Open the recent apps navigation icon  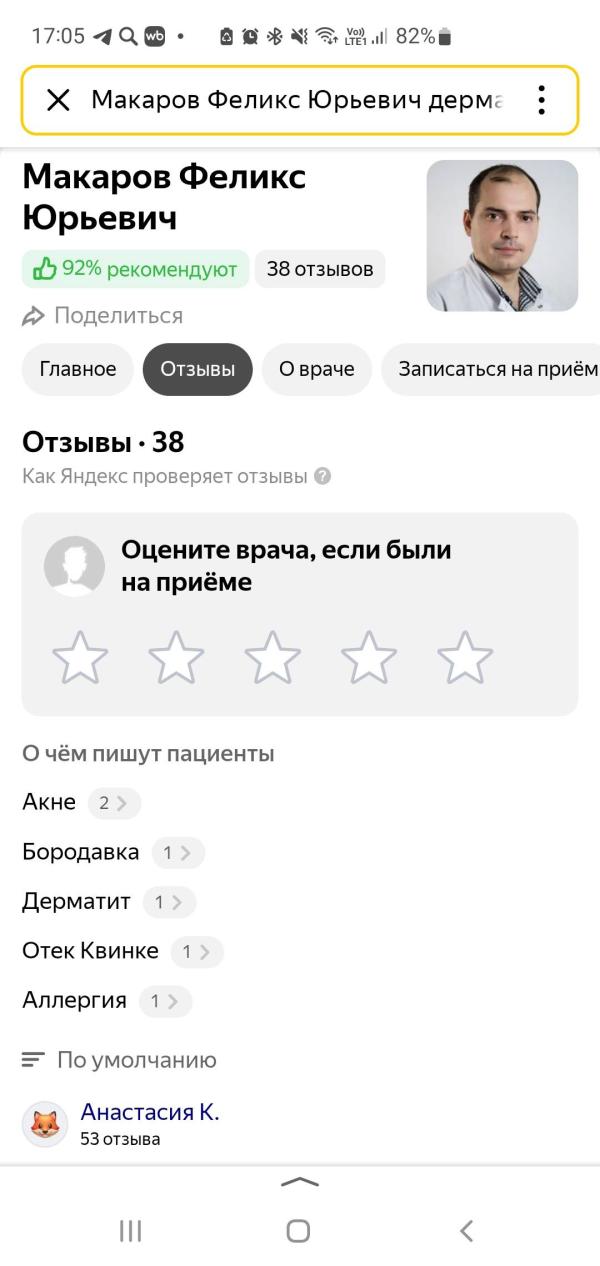click(130, 1231)
